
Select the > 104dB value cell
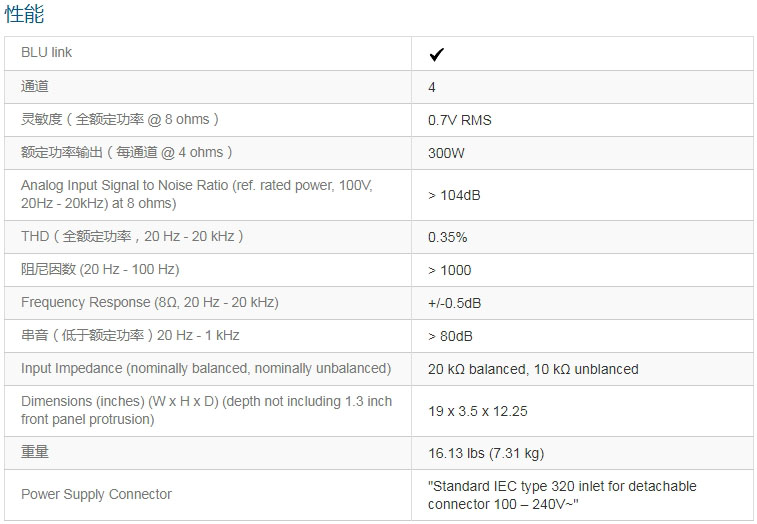(x=454, y=195)
